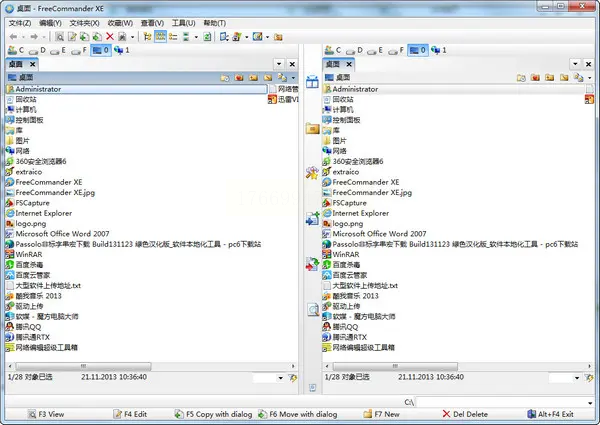This screenshot has width=600, height=425.
Task: Open the left status bar filter combo dropdown
Action: coord(280,378)
